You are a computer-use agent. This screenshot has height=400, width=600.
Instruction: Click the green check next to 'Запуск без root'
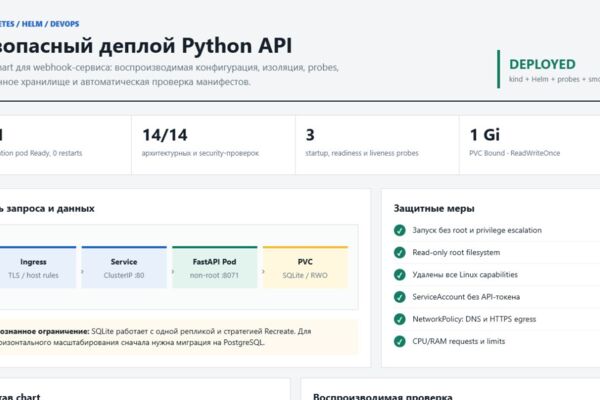pyautogui.click(x=399, y=230)
